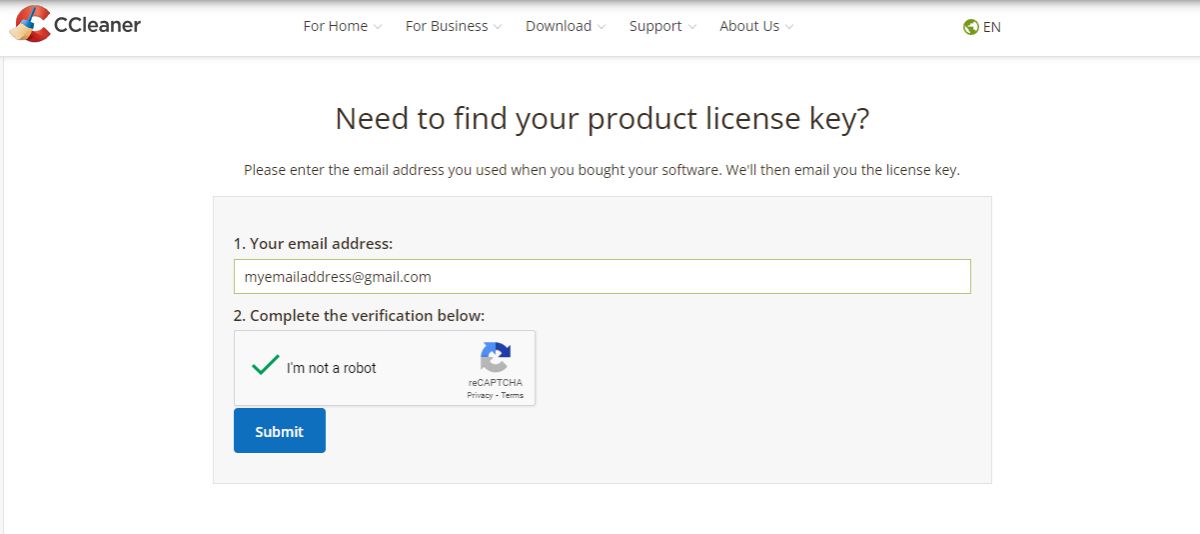Click the instruction text about emailing the license key

coord(602,170)
